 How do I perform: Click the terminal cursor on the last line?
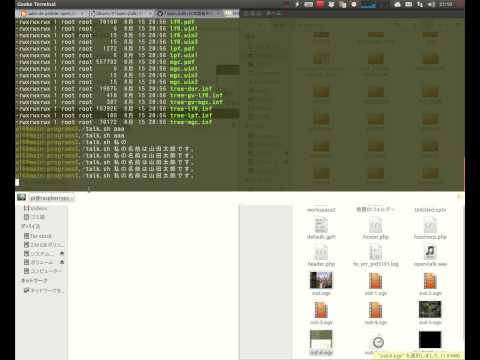[17, 182]
